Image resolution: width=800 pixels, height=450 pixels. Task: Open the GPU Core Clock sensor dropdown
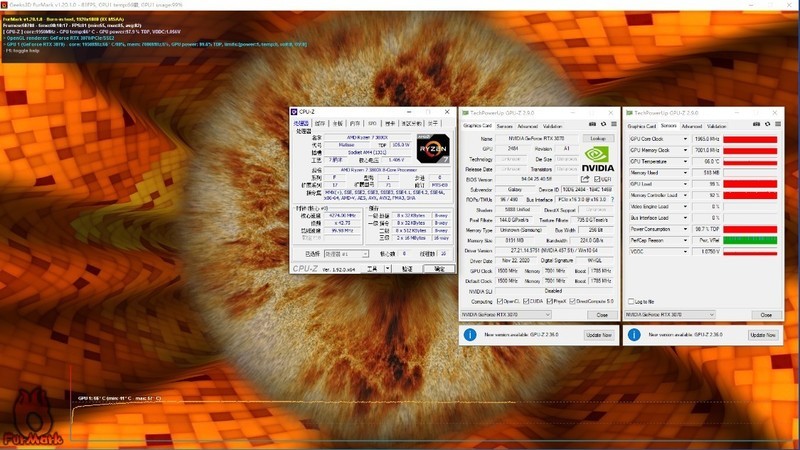(685, 139)
